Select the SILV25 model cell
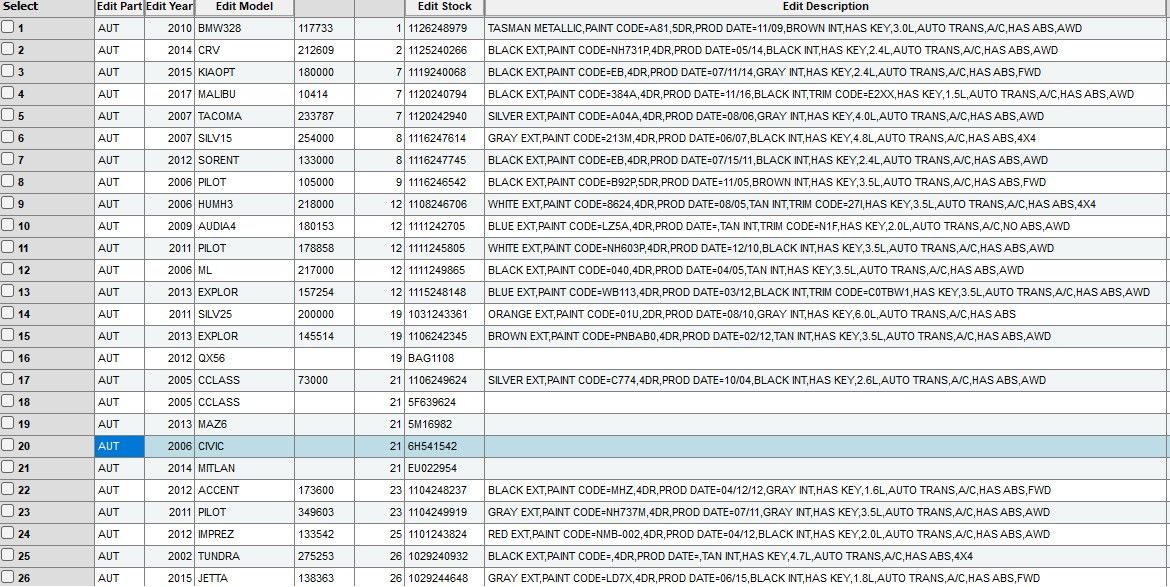Viewport: 1170px width, 587px height. 244,314
